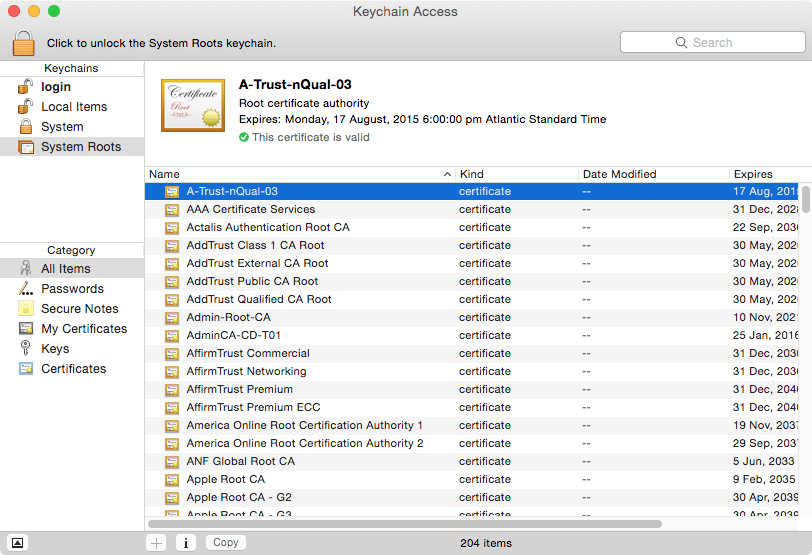Sort by the Kind column header
The width and height of the screenshot is (812, 555).
tap(515, 174)
